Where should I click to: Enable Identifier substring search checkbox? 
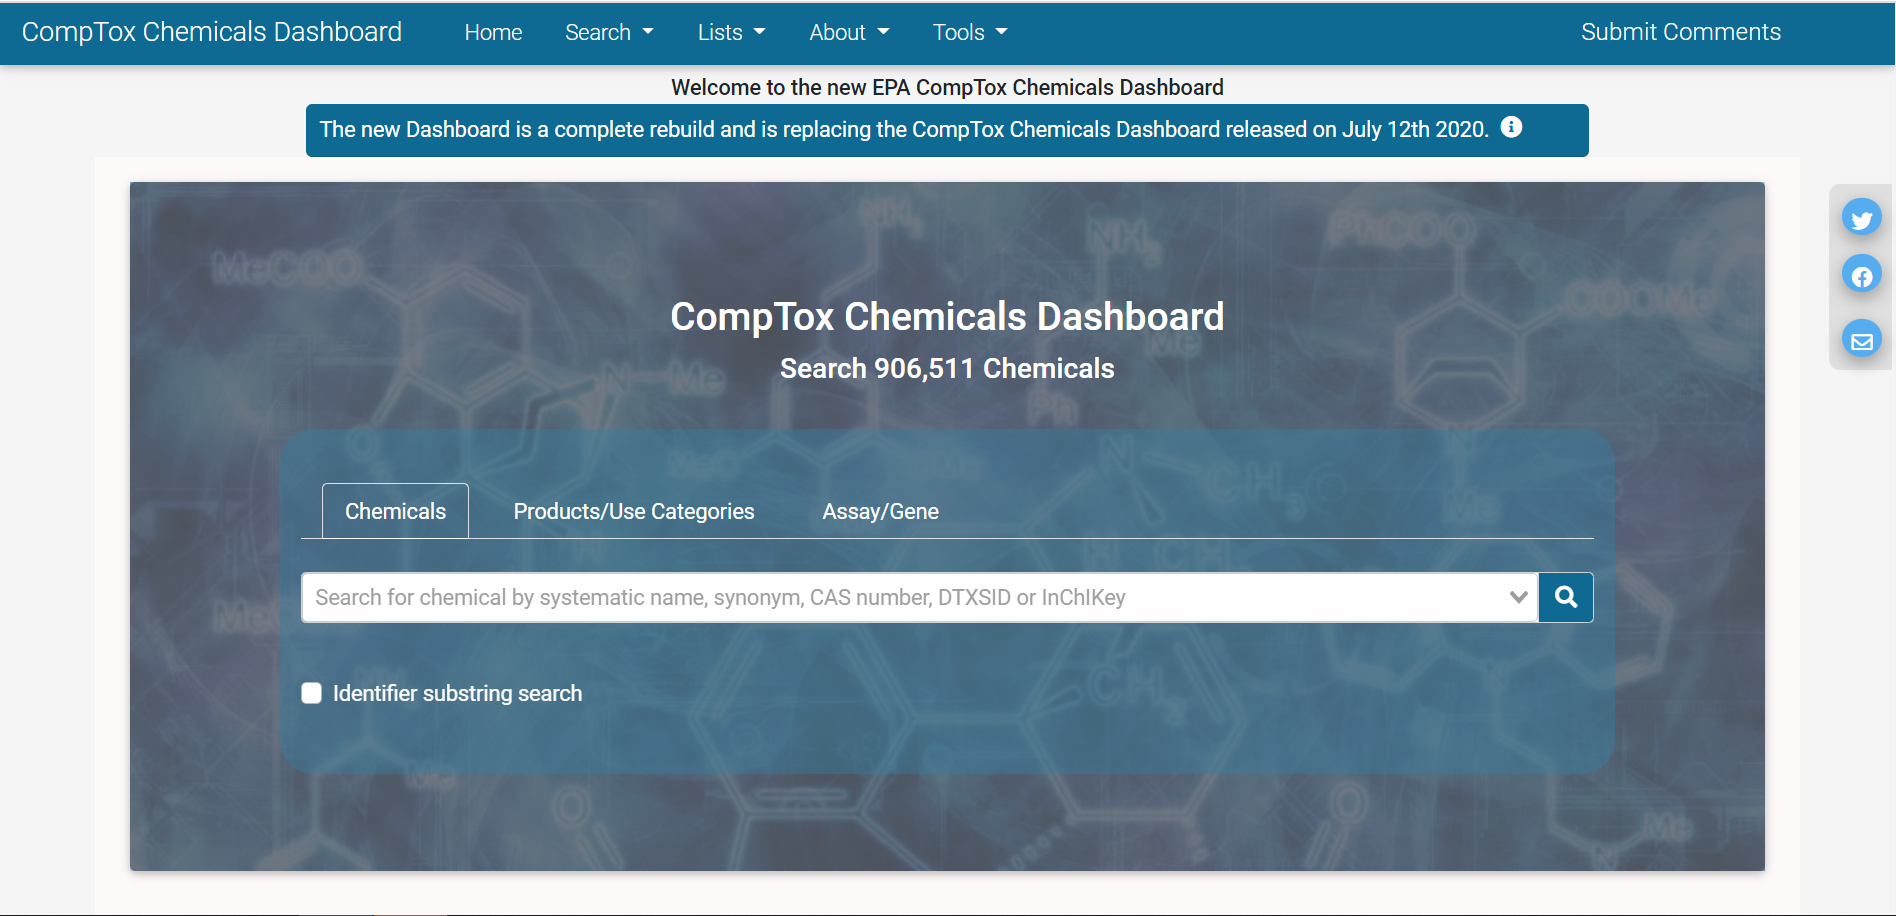[312, 693]
